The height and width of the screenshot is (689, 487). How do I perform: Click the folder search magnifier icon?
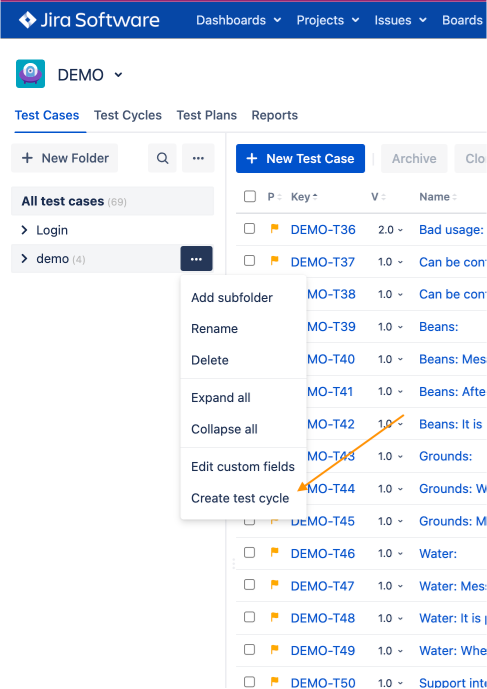coord(162,158)
